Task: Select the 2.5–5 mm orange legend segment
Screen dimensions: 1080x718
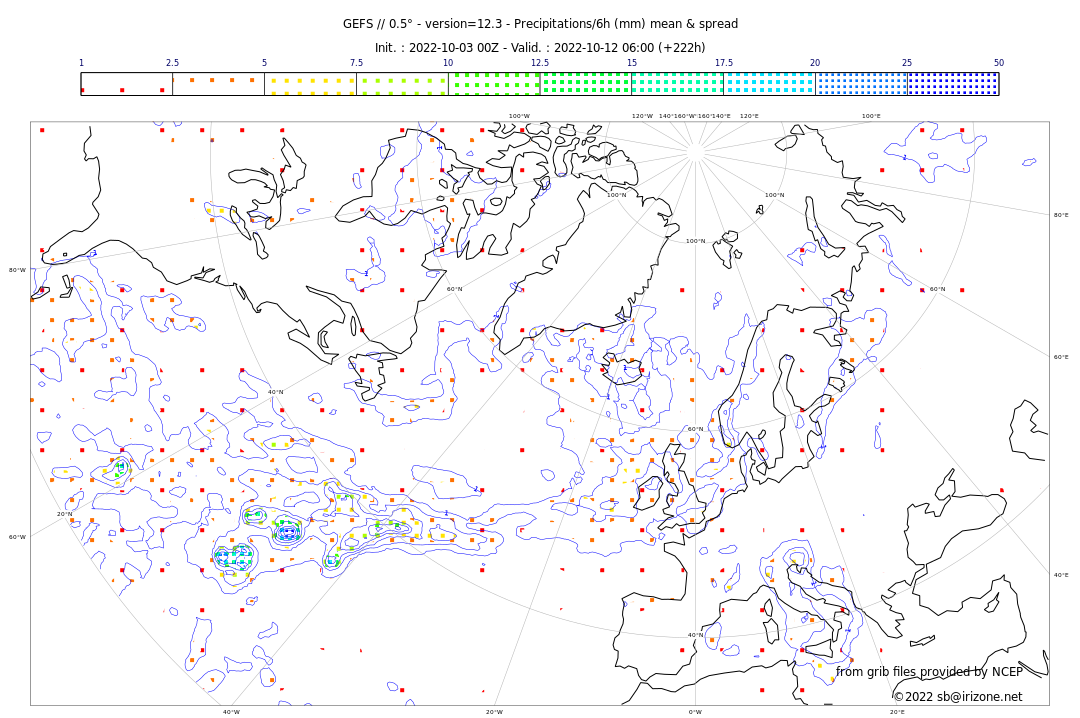Action: [218, 84]
